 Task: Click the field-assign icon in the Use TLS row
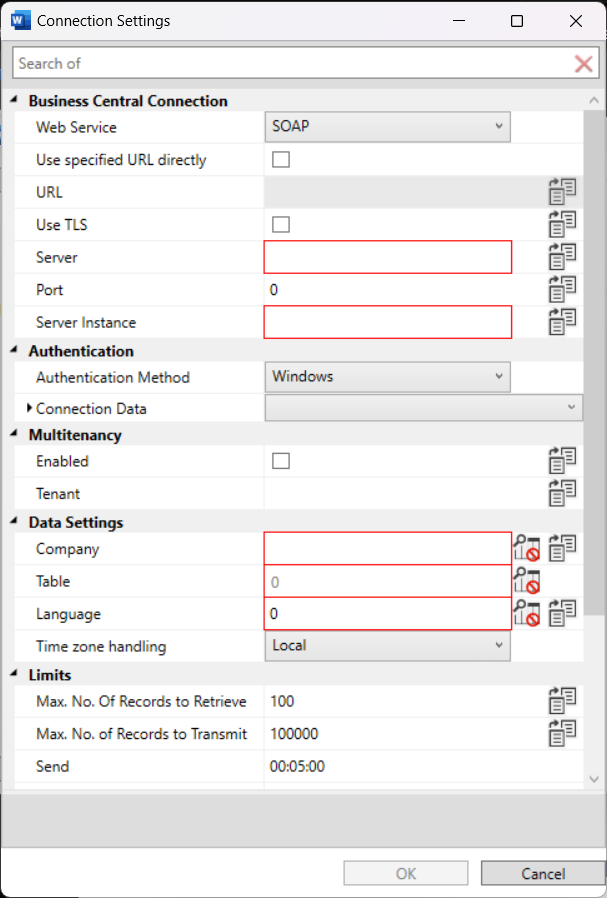(x=562, y=224)
